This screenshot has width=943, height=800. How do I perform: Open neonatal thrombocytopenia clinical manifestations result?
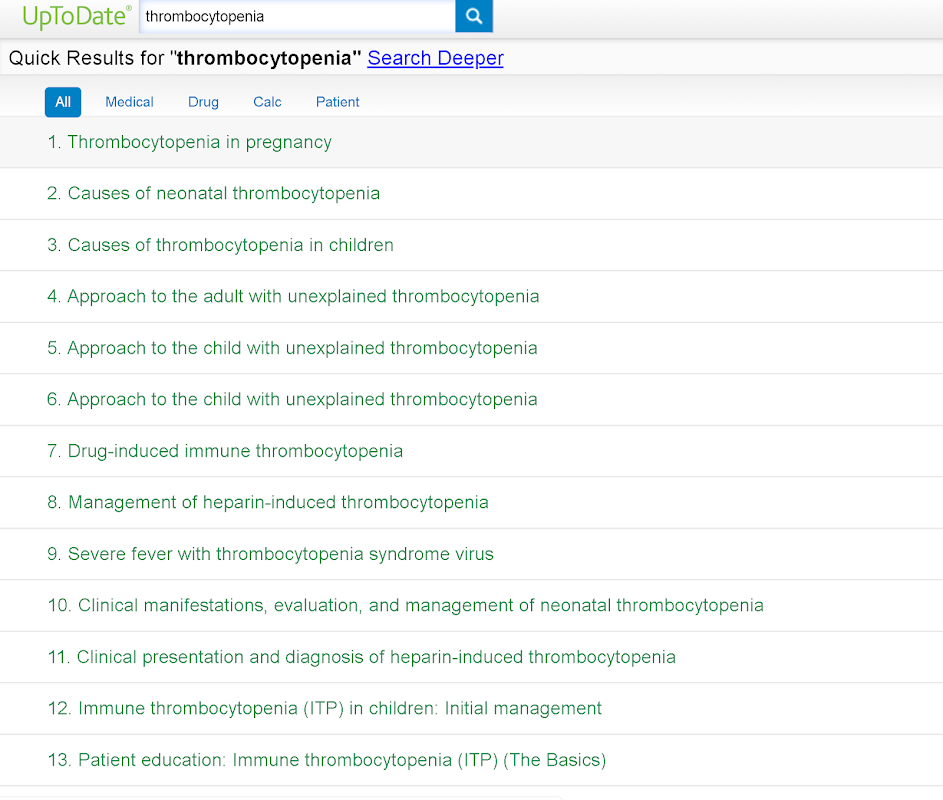[x=420, y=605]
